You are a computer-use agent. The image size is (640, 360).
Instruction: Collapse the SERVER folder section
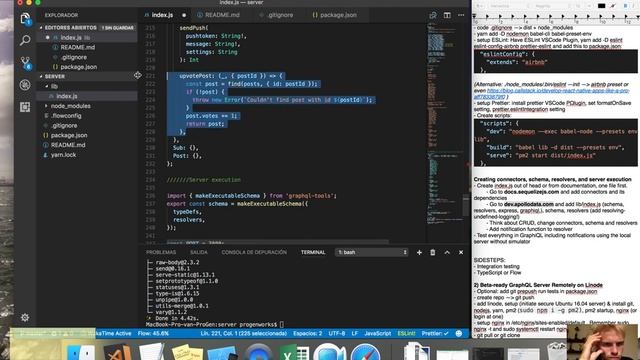[x=55, y=76]
